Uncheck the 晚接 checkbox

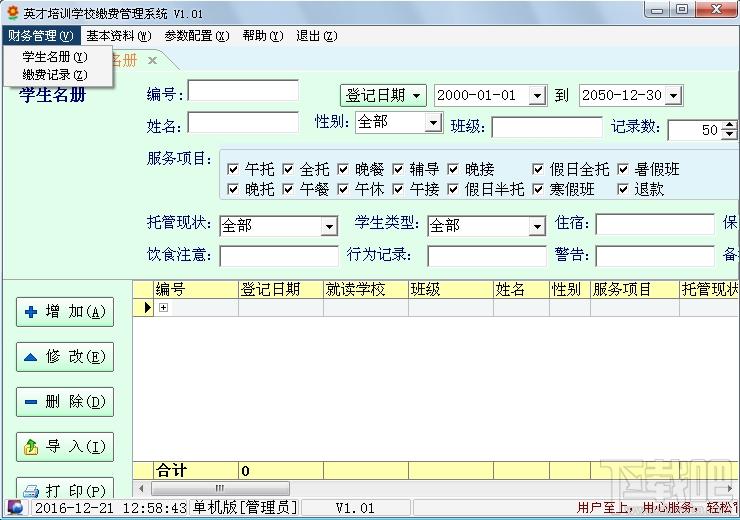[453, 169]
